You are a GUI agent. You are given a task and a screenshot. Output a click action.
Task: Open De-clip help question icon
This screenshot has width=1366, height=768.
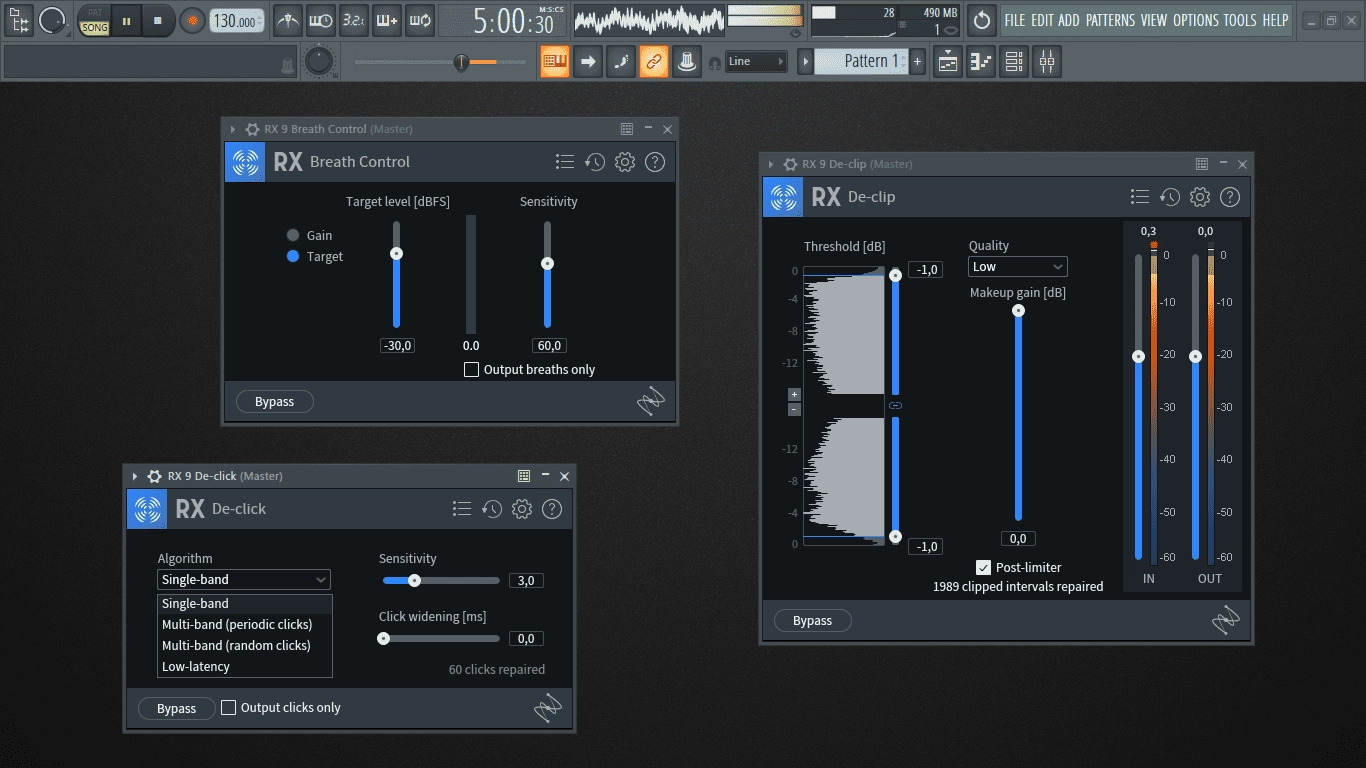1230,197
